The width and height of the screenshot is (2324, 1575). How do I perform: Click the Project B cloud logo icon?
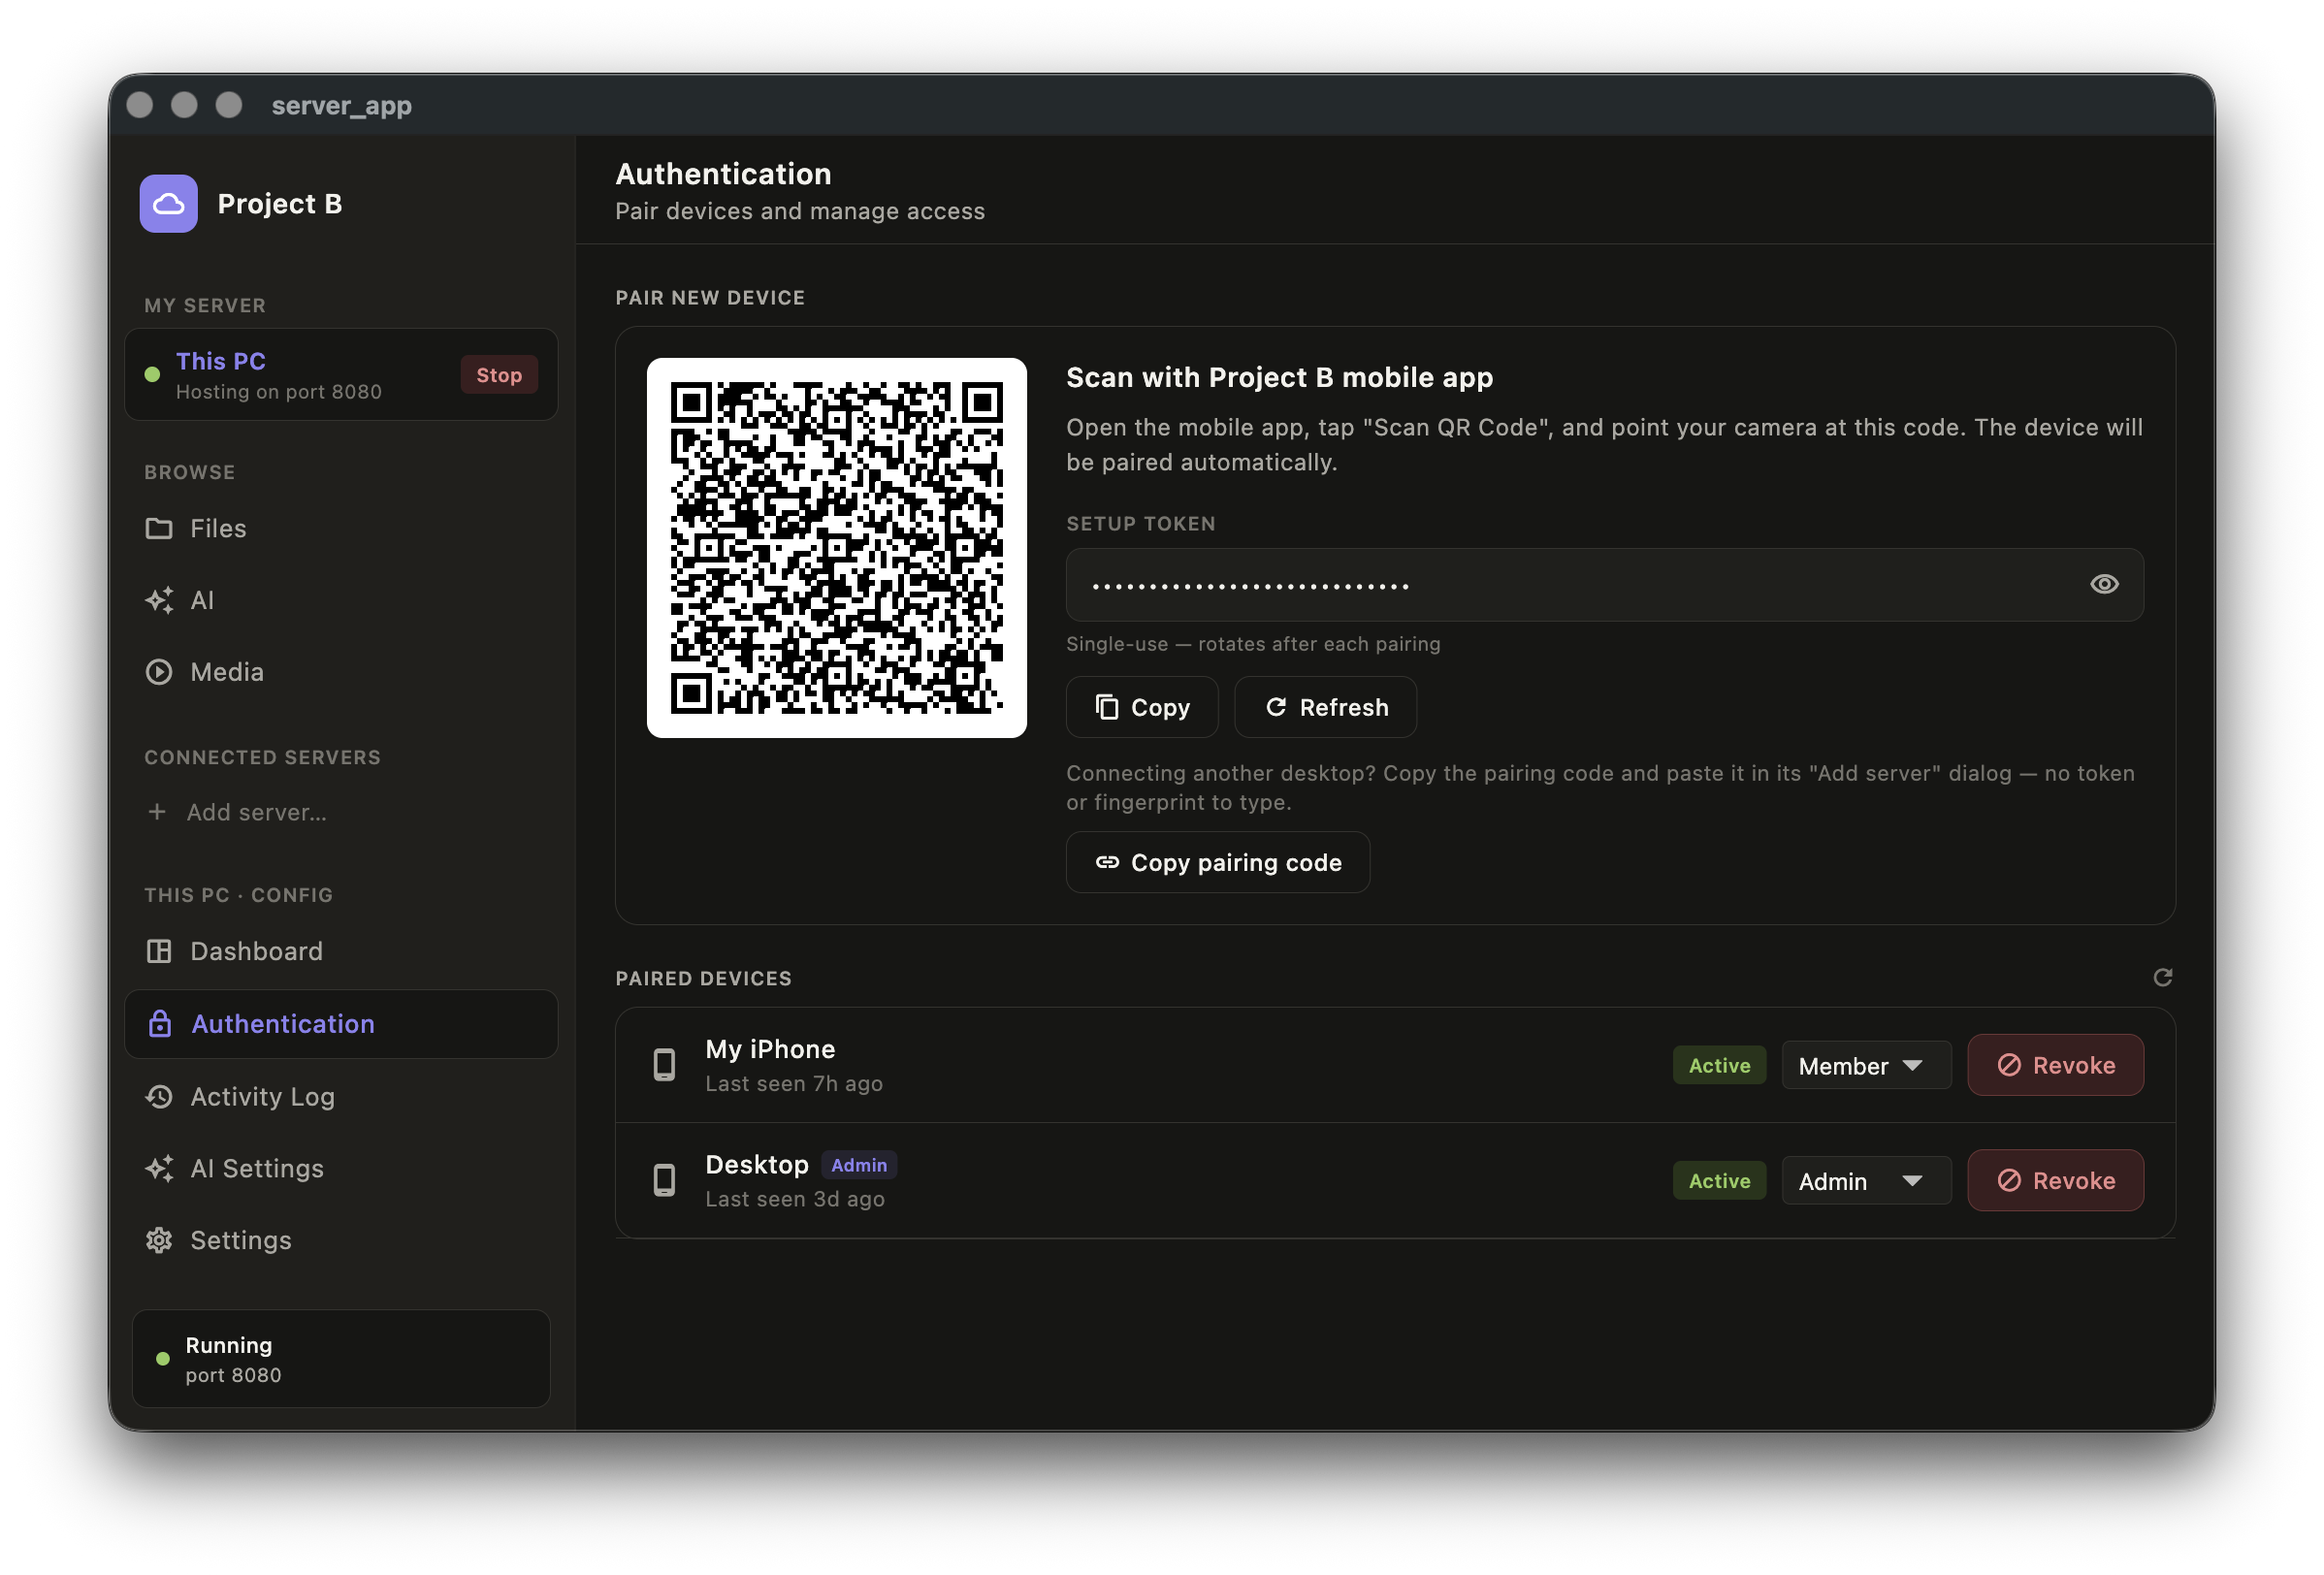point(168,204)
